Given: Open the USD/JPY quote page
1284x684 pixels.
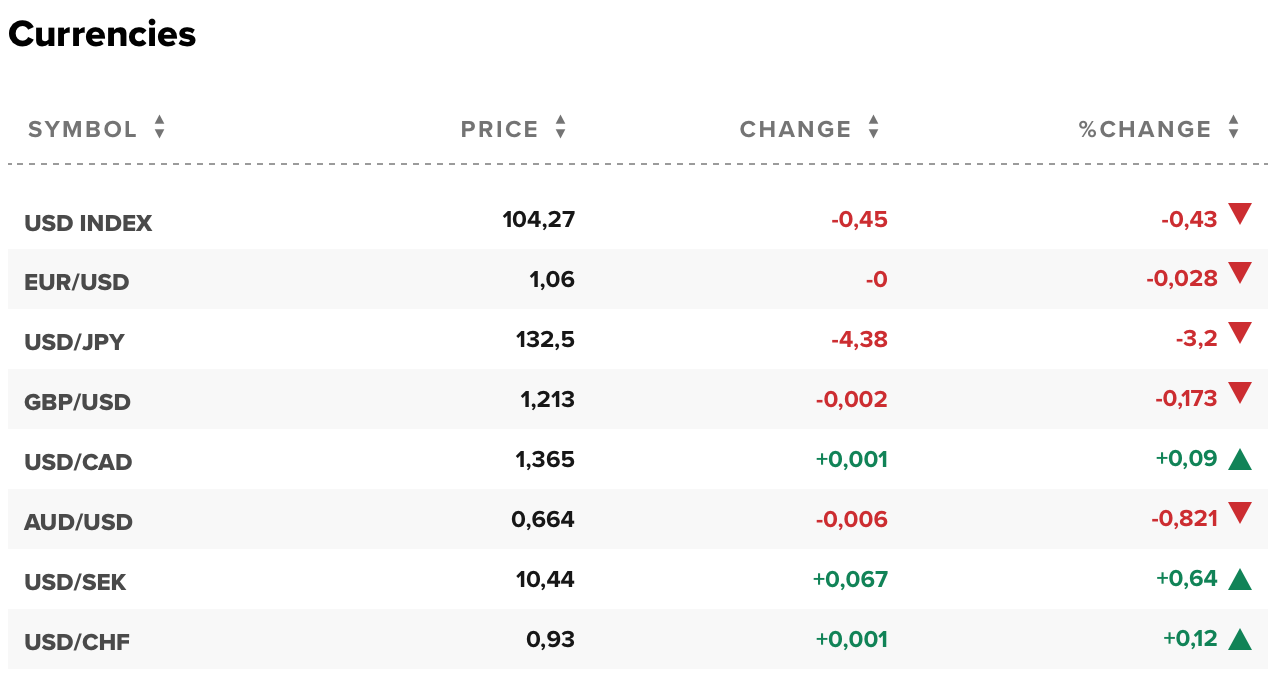Looking at the screenshot, I should coord(74,342).
